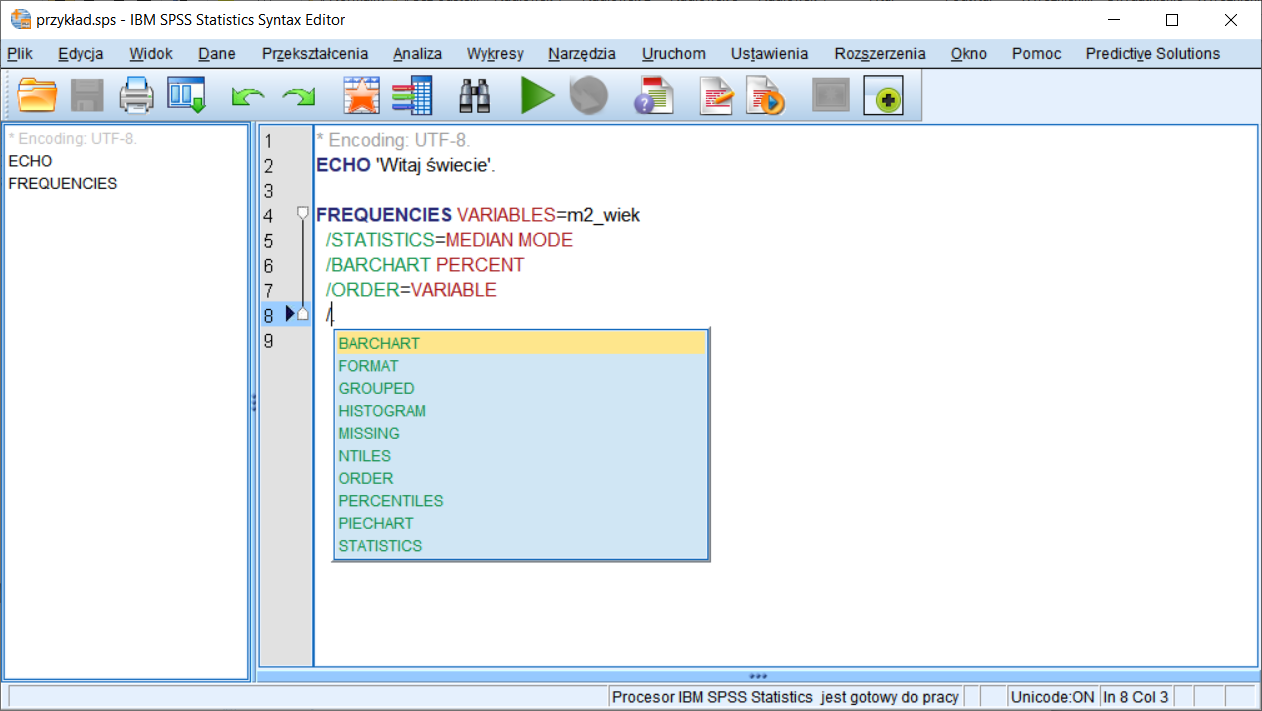Open Syntax Help document icon

point(654,96)
